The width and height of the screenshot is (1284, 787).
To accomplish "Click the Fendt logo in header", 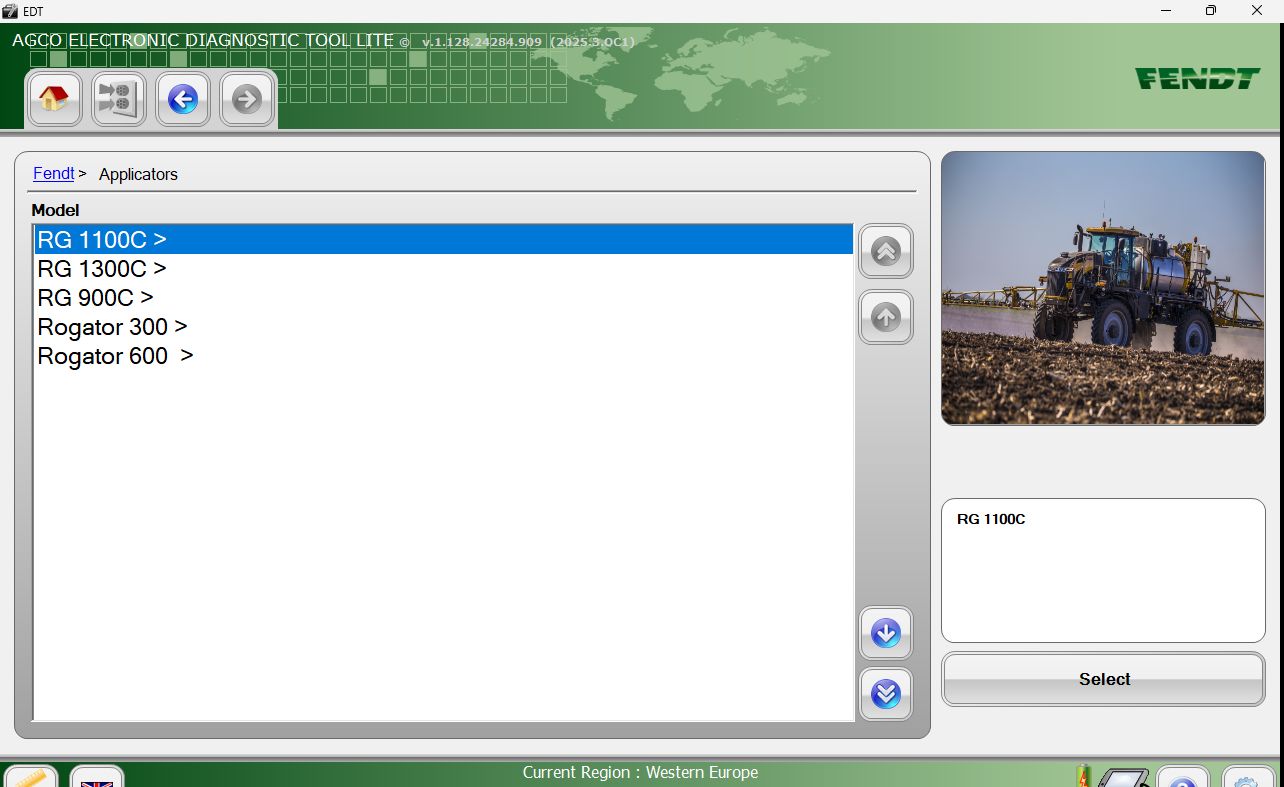I will (1197, 78).
